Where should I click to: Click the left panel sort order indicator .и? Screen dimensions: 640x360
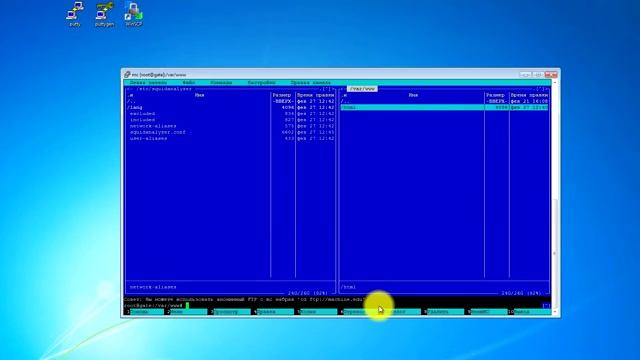point(131,95)
